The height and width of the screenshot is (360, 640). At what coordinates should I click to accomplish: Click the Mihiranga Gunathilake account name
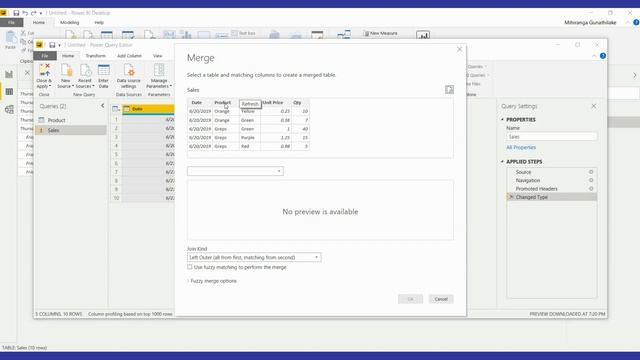[590, 23]
